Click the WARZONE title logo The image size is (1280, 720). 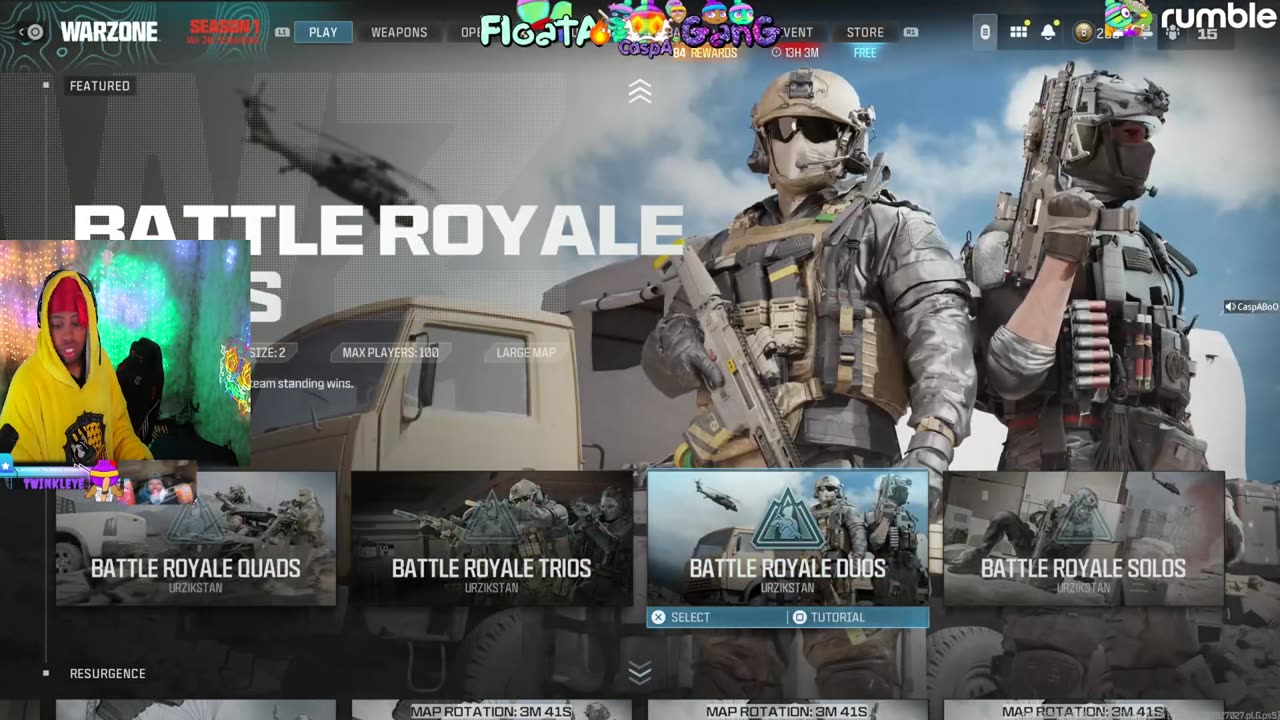pyautogui.click(x=109, y=32)
